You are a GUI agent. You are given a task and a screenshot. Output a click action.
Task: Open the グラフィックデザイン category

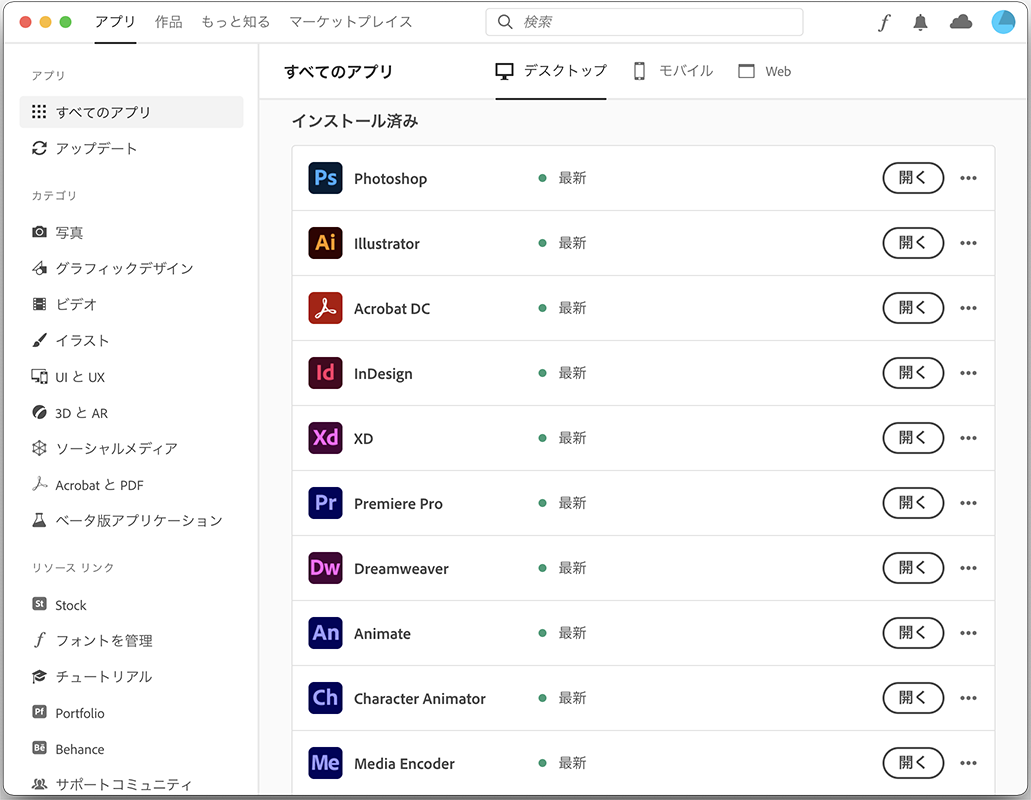pos(112,268)
